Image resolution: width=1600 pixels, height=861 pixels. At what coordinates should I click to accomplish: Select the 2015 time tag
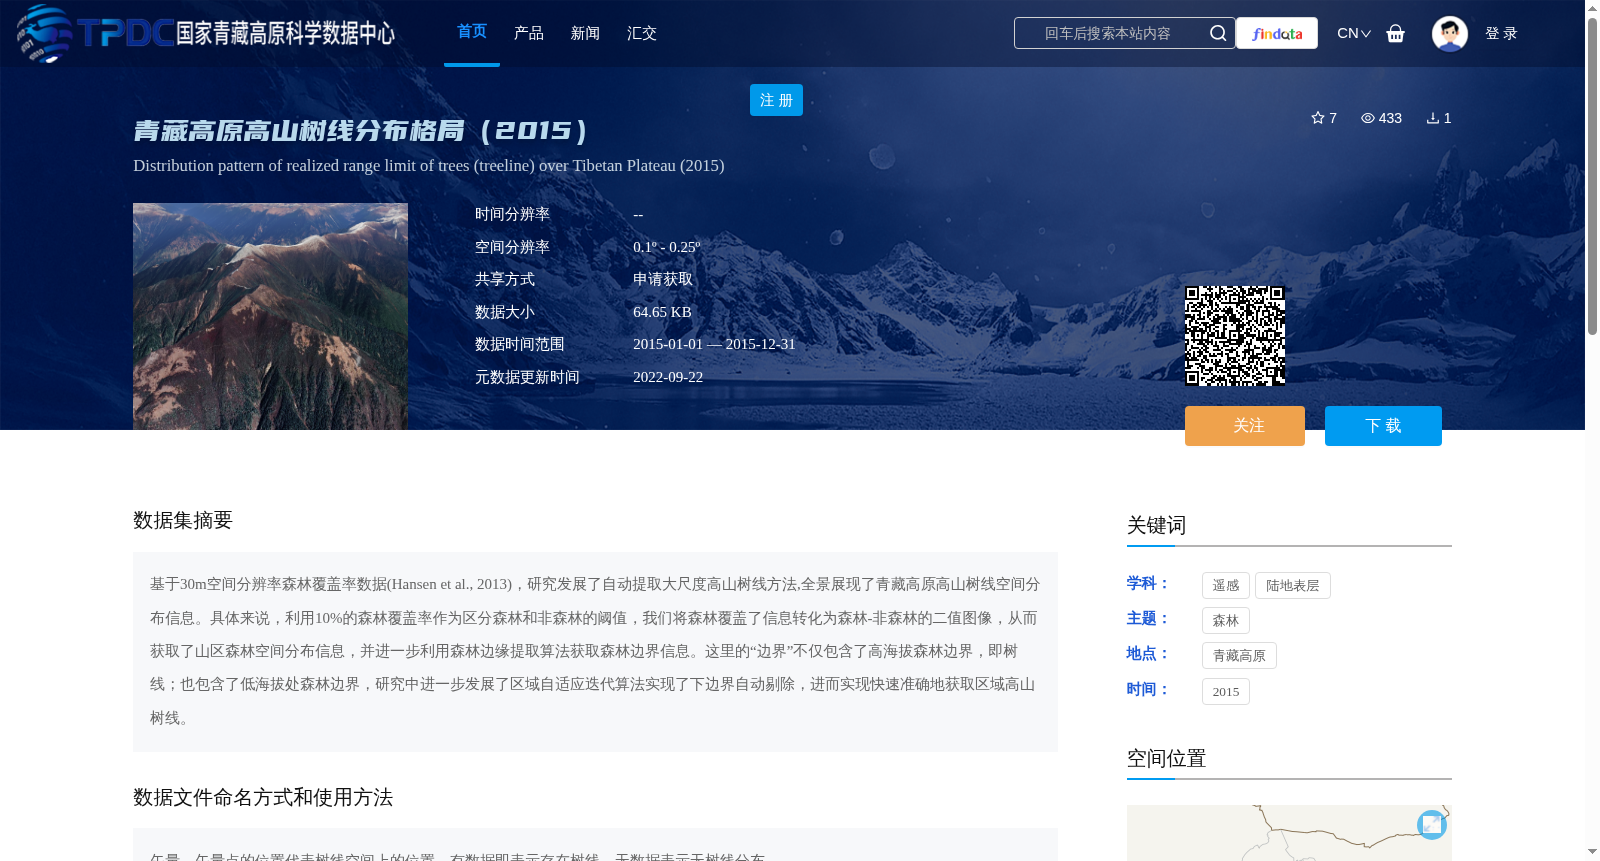coord(1226,692)
